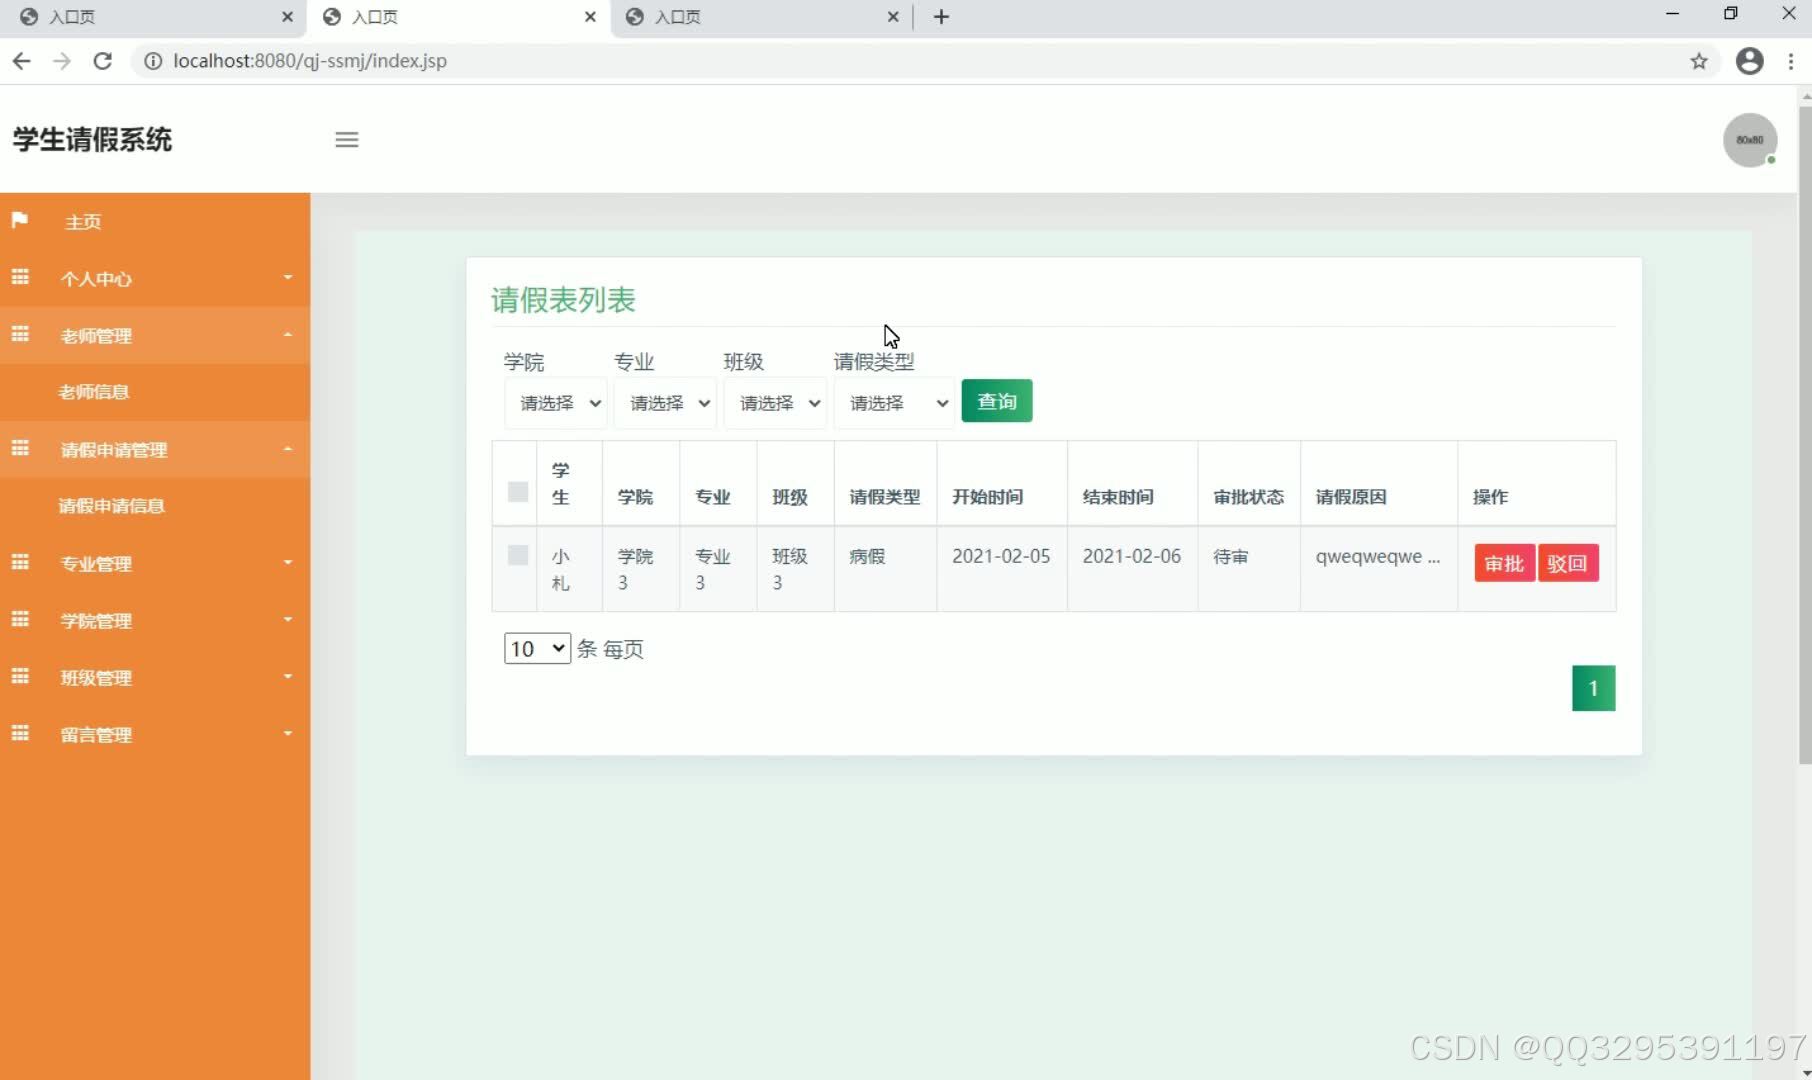The height and width of the screenshot is (1080, 1812).
Task: Click the grid icon beside 留言管理
Action: click(20, 733)
